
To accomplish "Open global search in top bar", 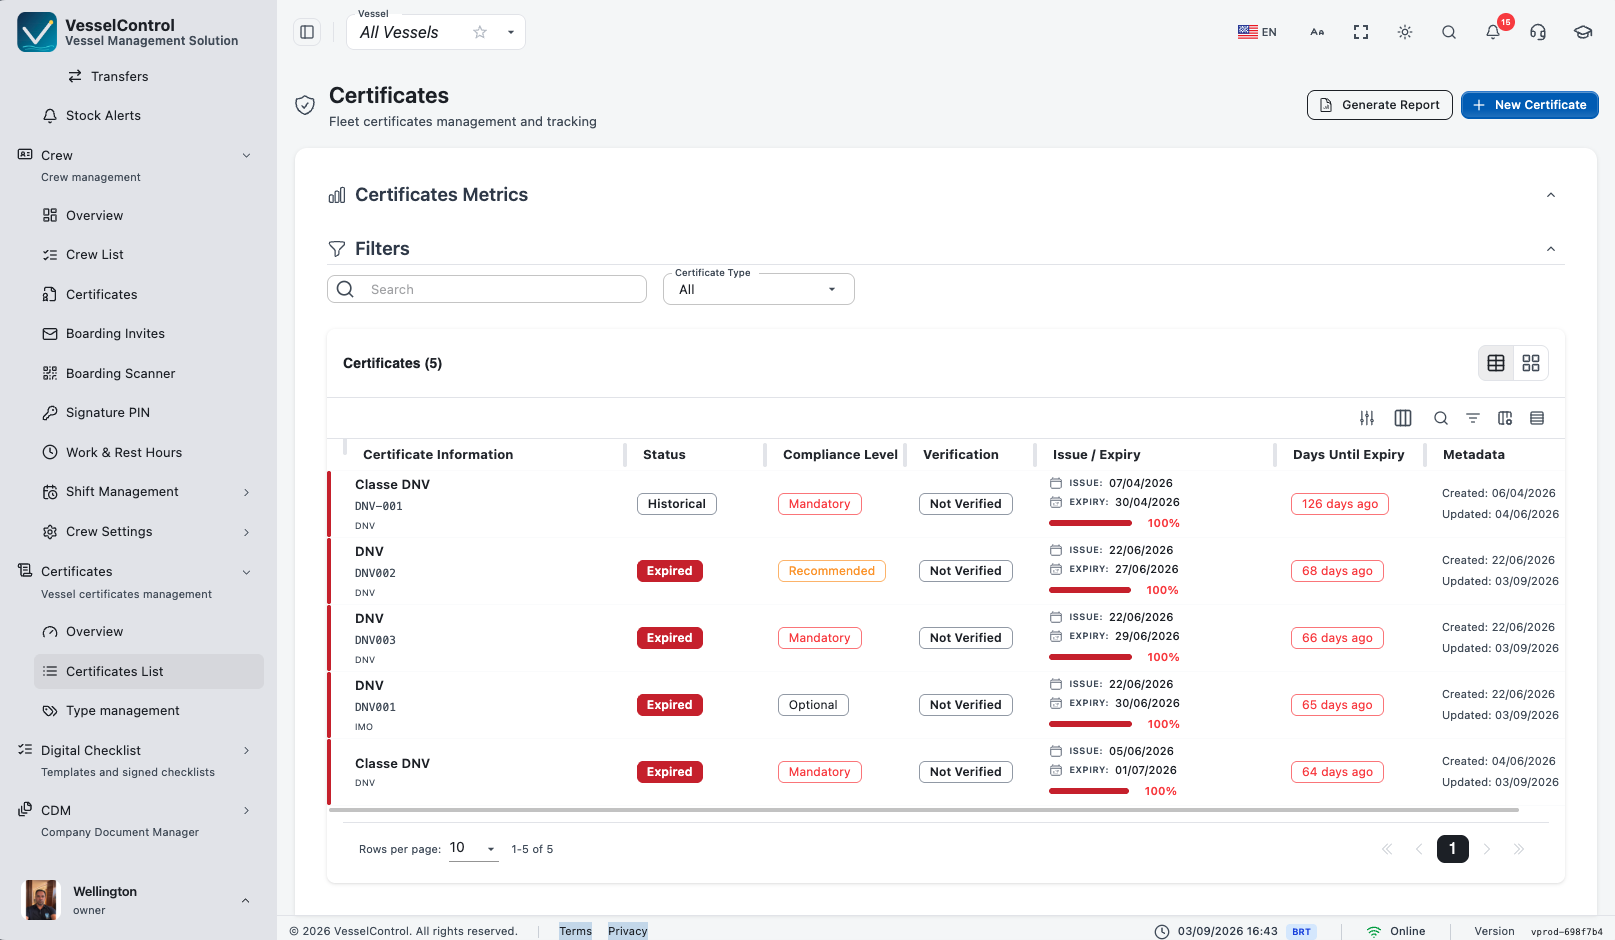I will coord(1449,32).
